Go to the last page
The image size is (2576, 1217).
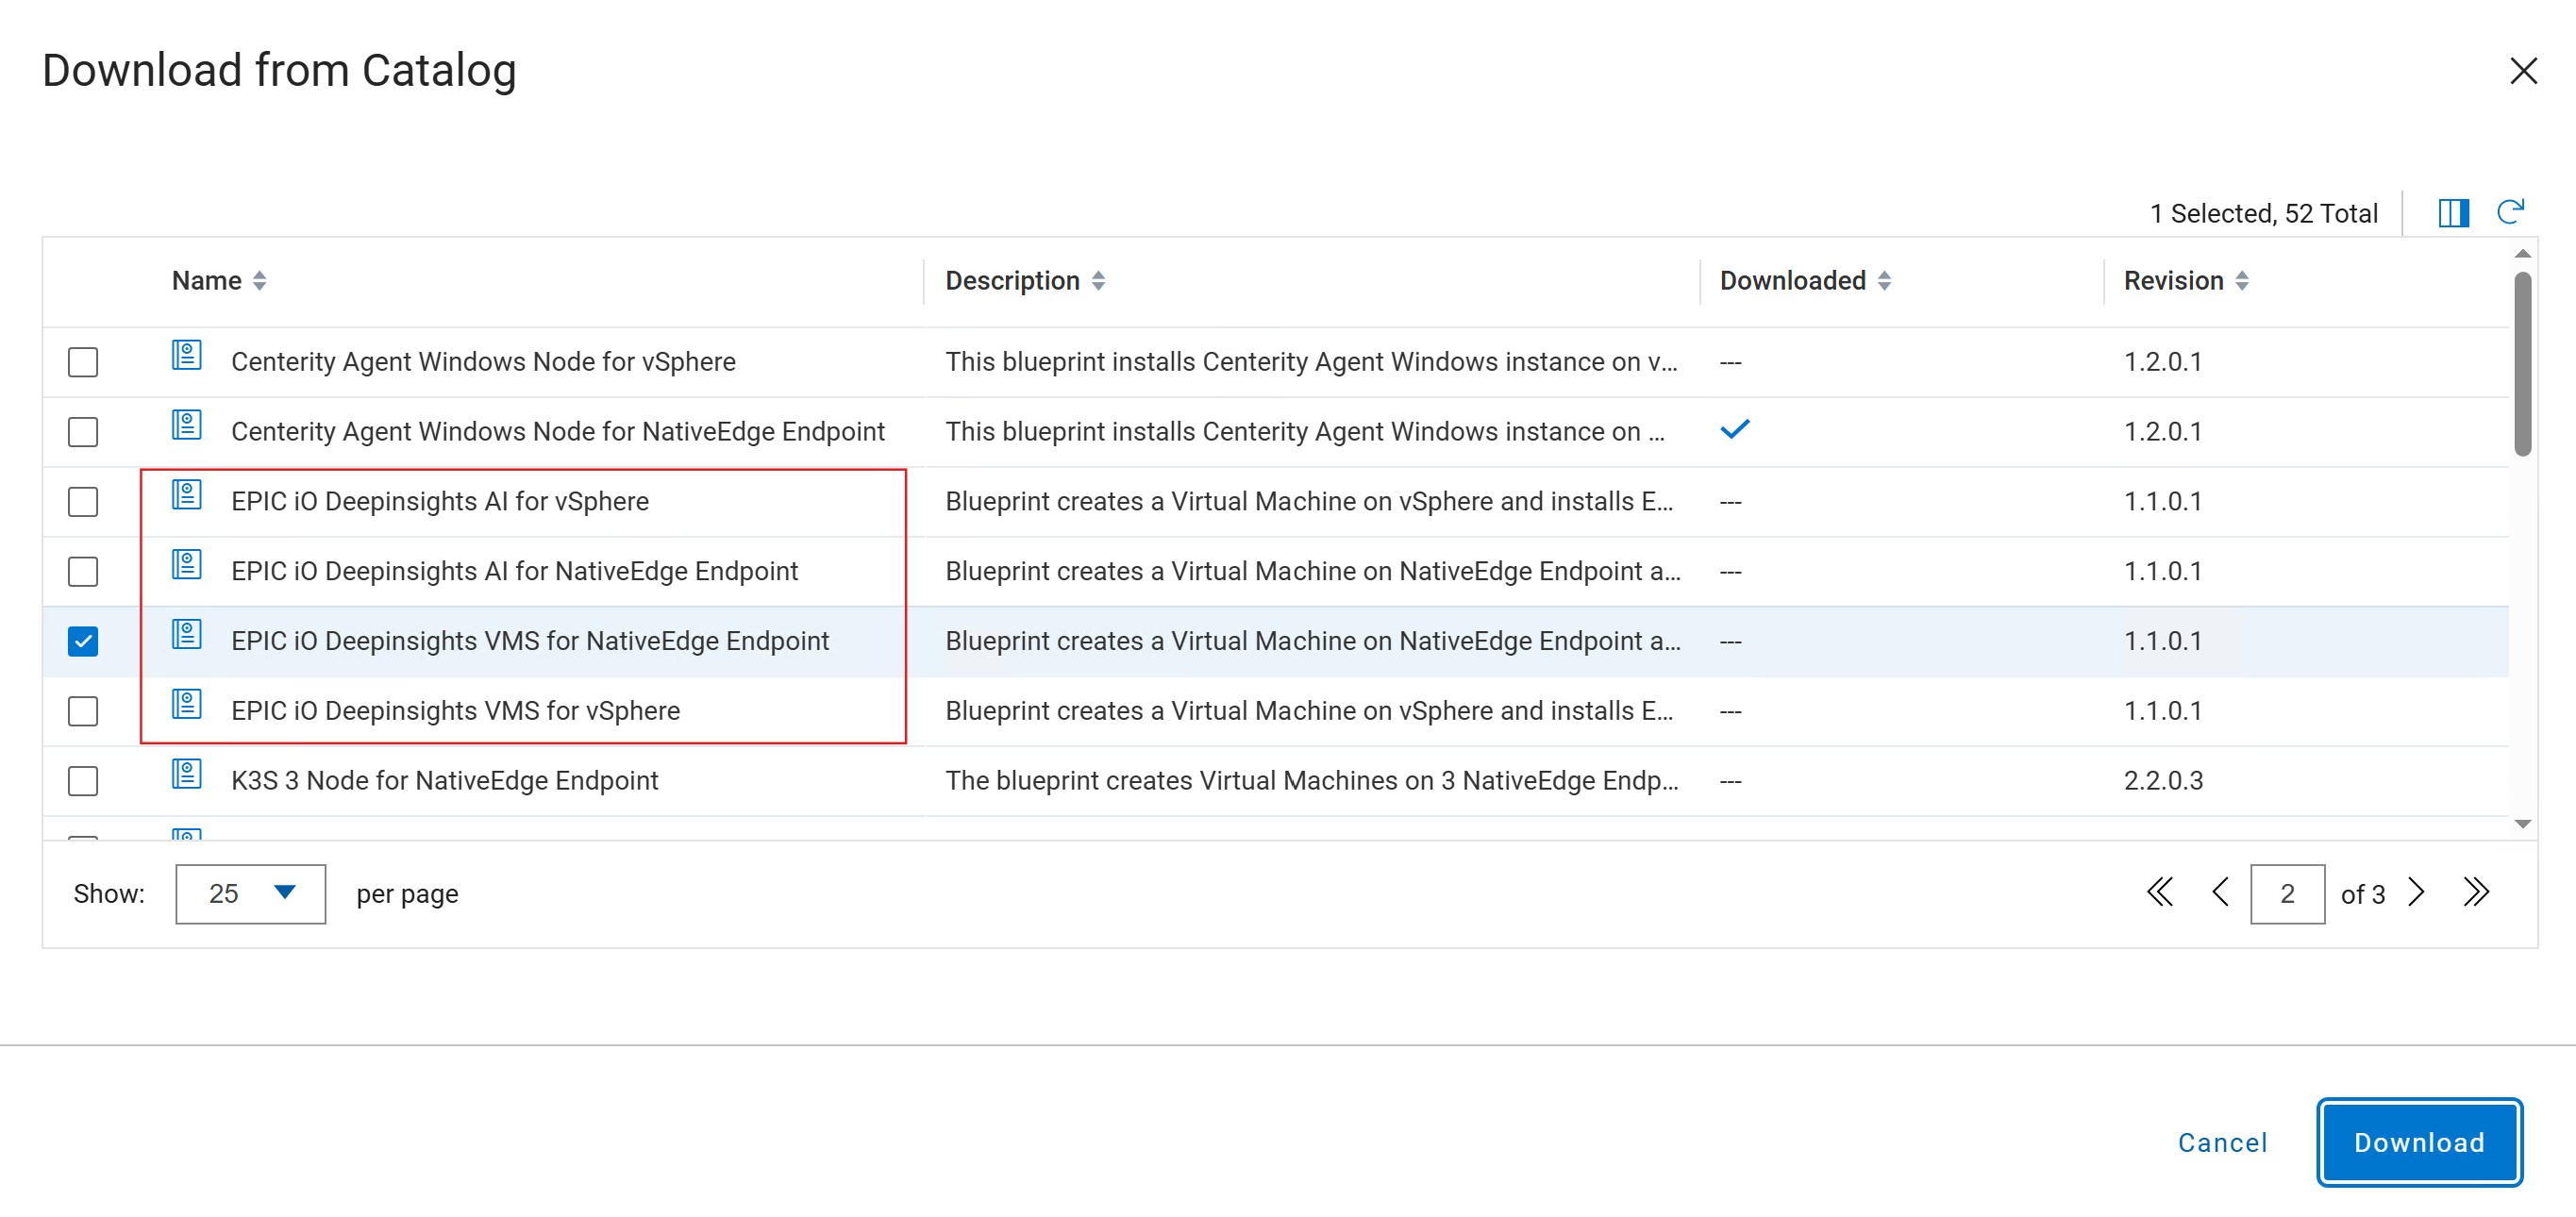pyautogui.click(x=2476, y=893)
